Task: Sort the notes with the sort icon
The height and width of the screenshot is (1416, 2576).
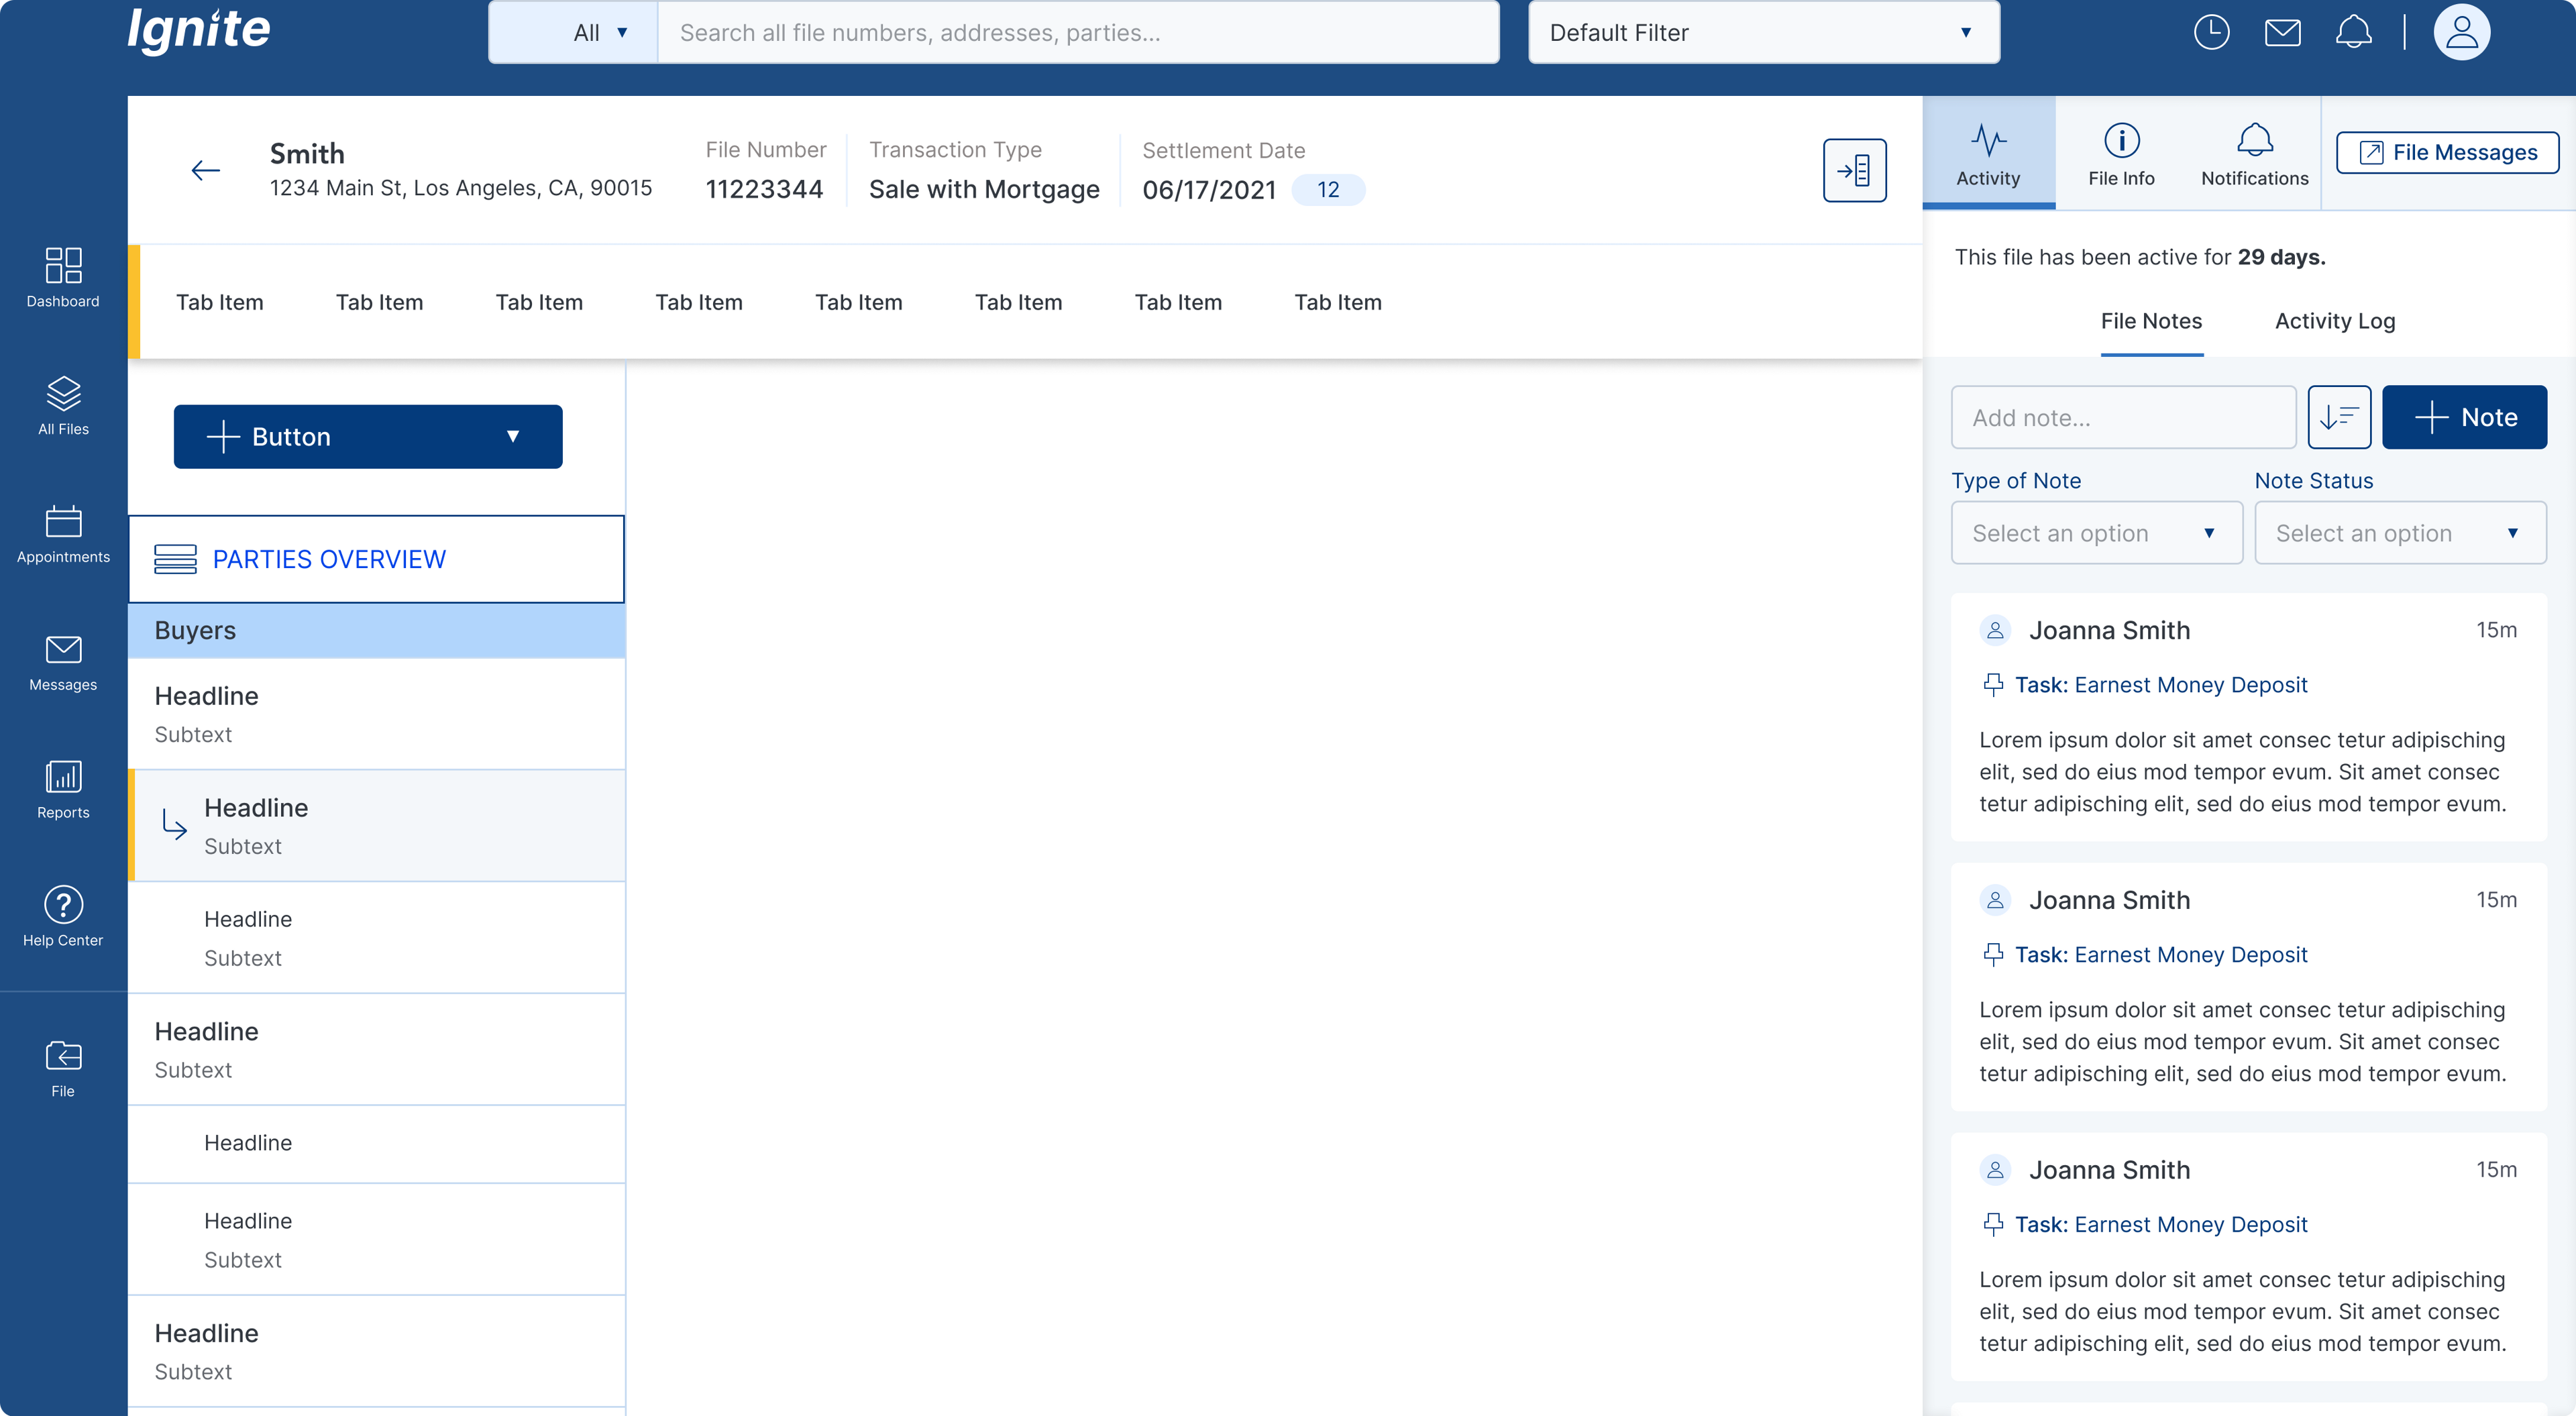Action: coord(2339,417)
